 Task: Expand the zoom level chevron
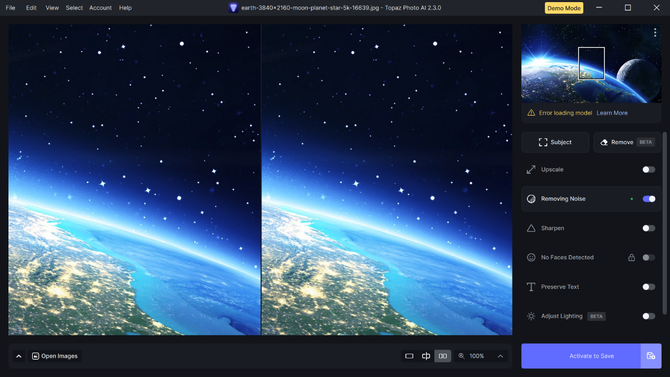click(500, 356)
